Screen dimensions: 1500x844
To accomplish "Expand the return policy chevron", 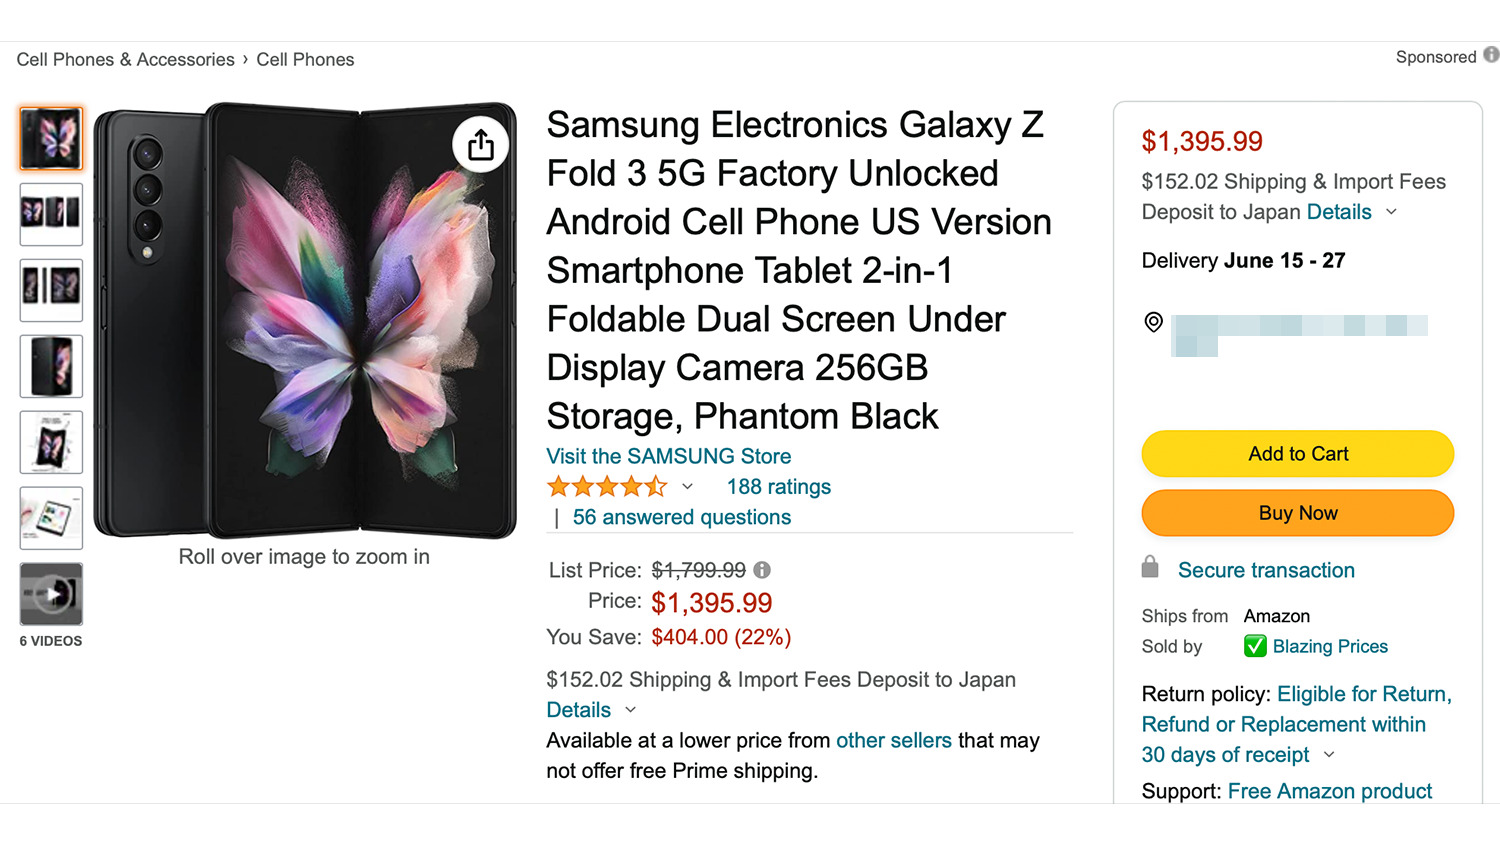I will point(1329,755).
